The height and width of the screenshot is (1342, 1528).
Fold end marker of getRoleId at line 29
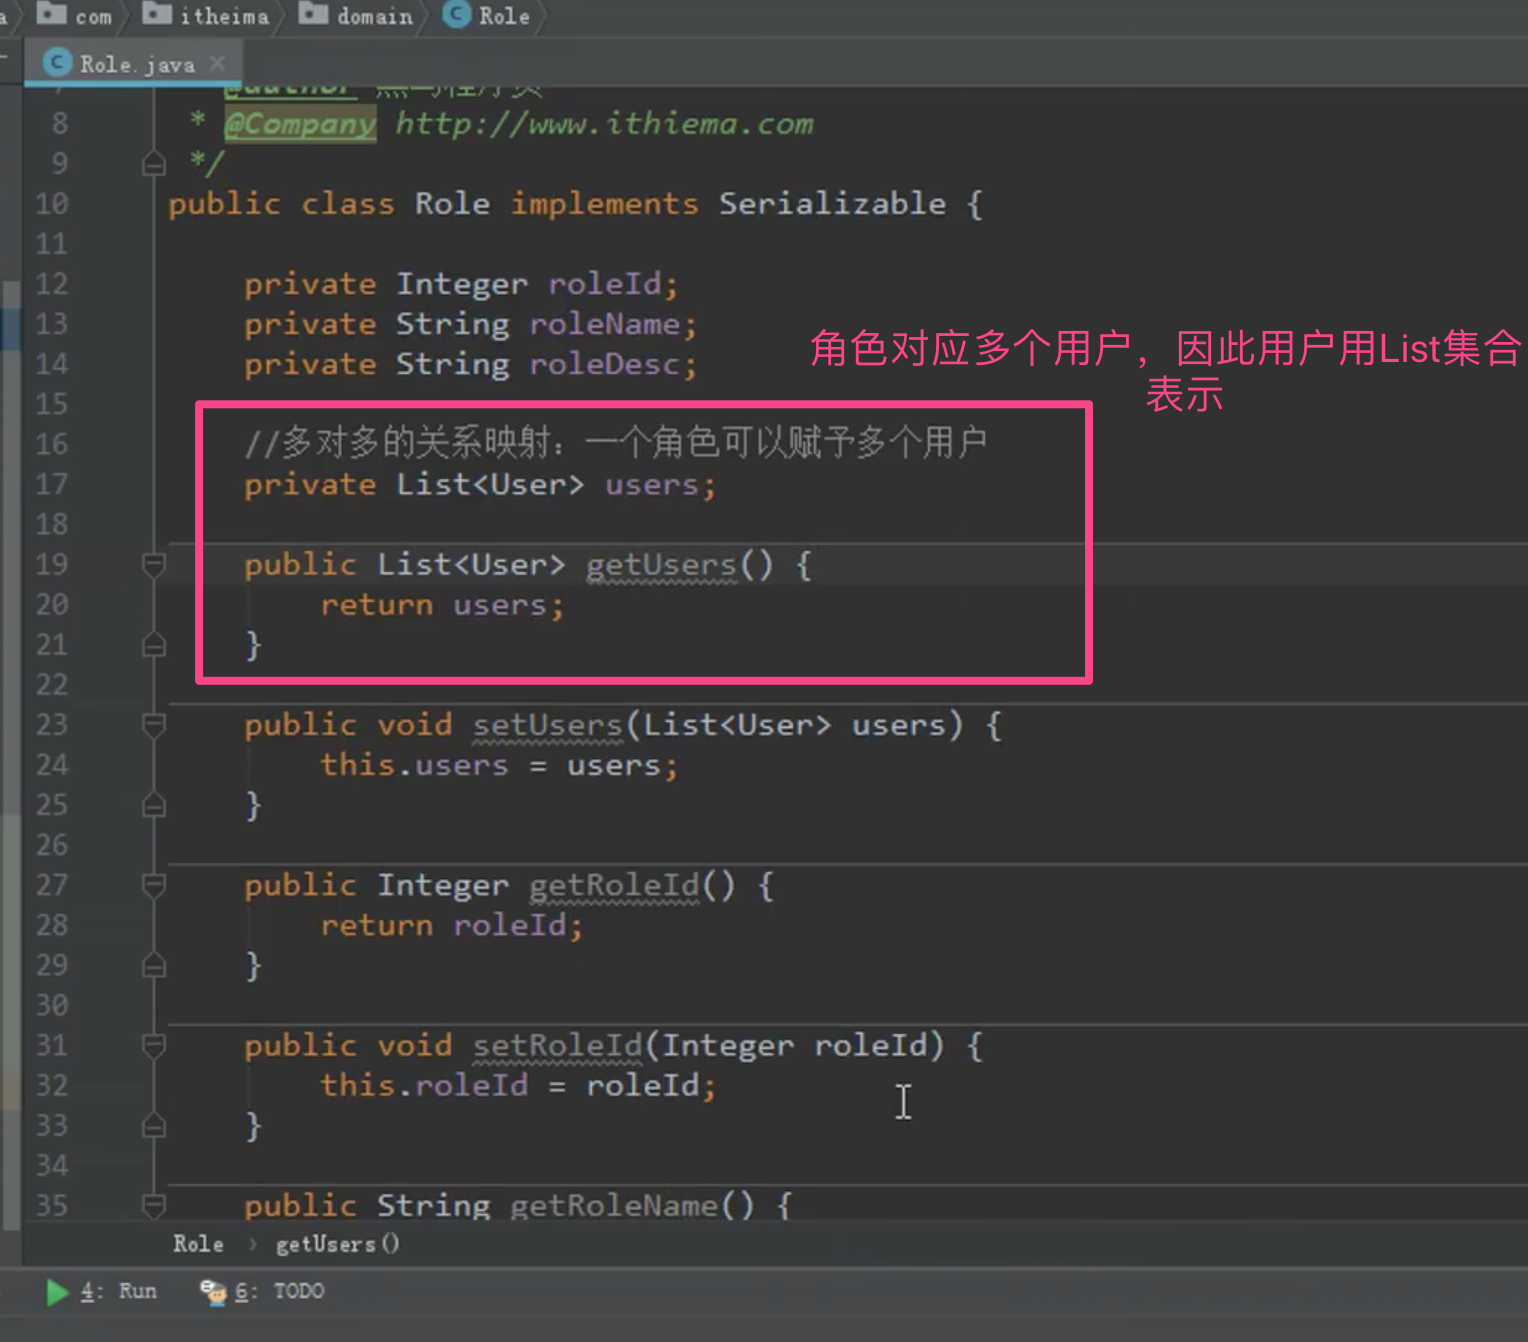[x=153, y=966]
